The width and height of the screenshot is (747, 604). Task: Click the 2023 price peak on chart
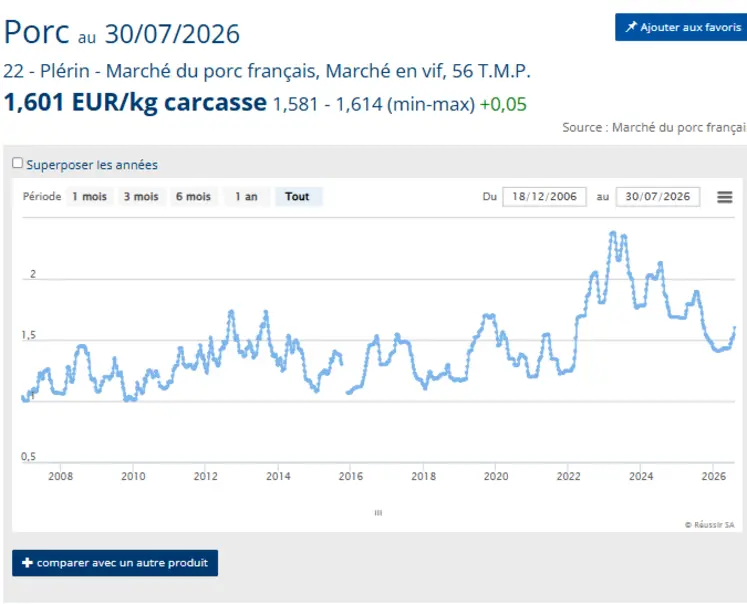click(x=613, y=232)
